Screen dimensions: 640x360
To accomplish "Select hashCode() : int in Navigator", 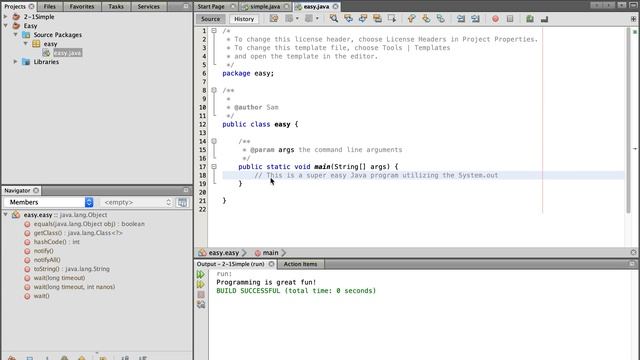I will tap(56, 242).
